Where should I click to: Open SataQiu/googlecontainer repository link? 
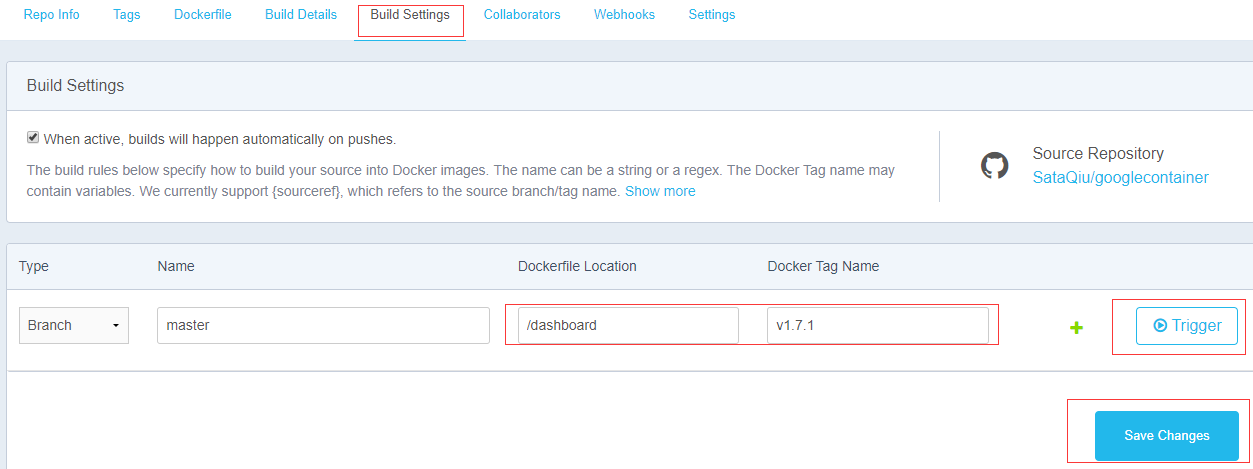[1121, 178]
